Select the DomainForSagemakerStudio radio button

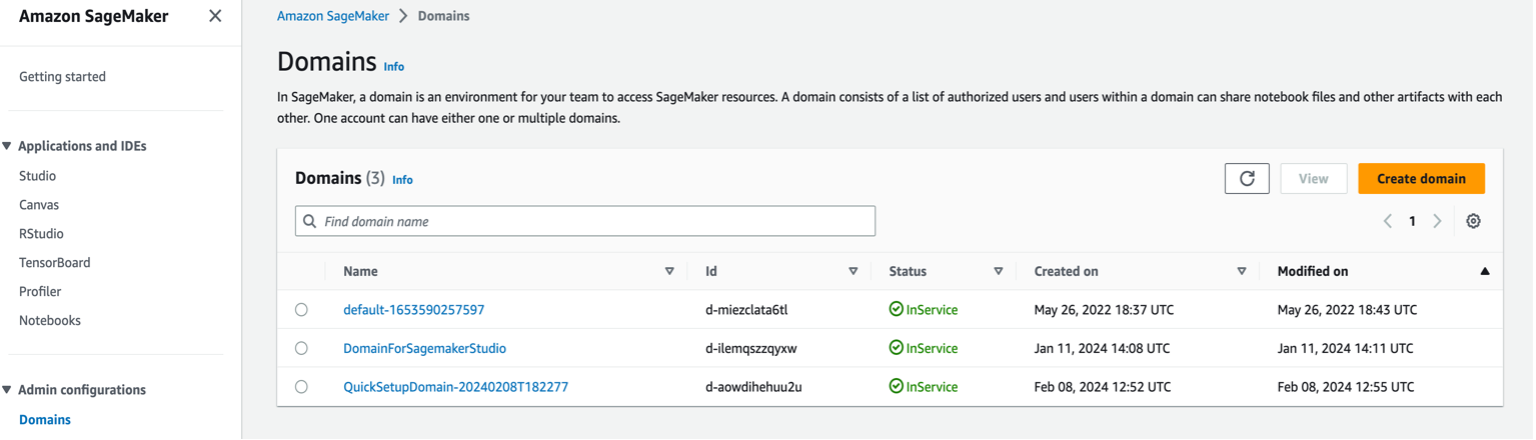pos(301,348)
